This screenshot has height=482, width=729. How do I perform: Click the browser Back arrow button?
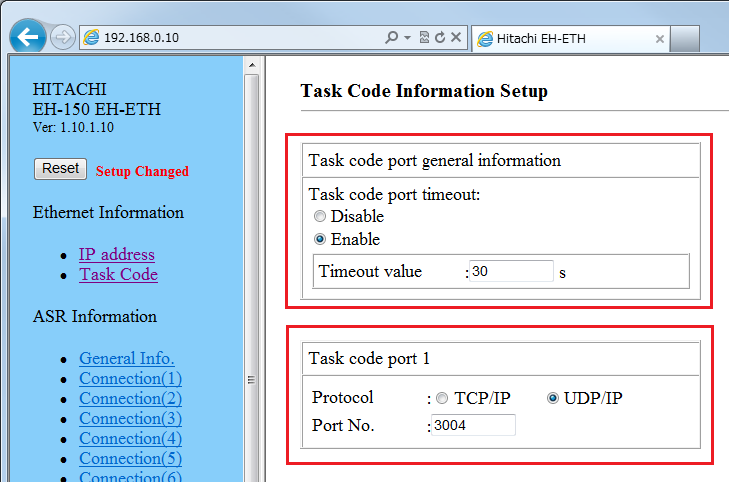pos(27,37)
